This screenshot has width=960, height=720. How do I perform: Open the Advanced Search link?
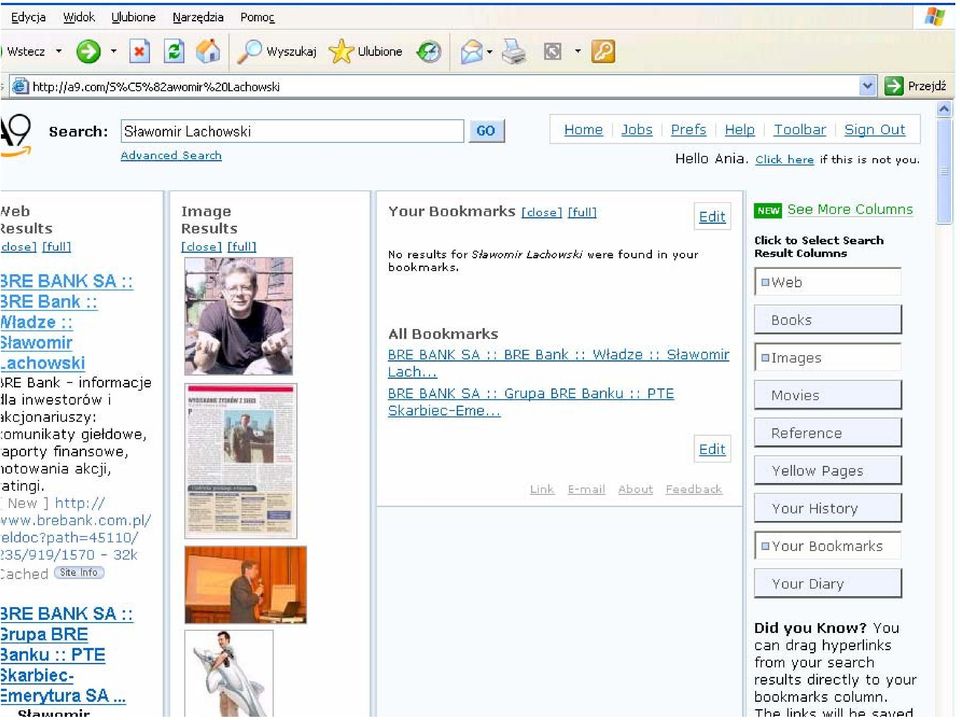pyautogui.click(x=171, y=156)
